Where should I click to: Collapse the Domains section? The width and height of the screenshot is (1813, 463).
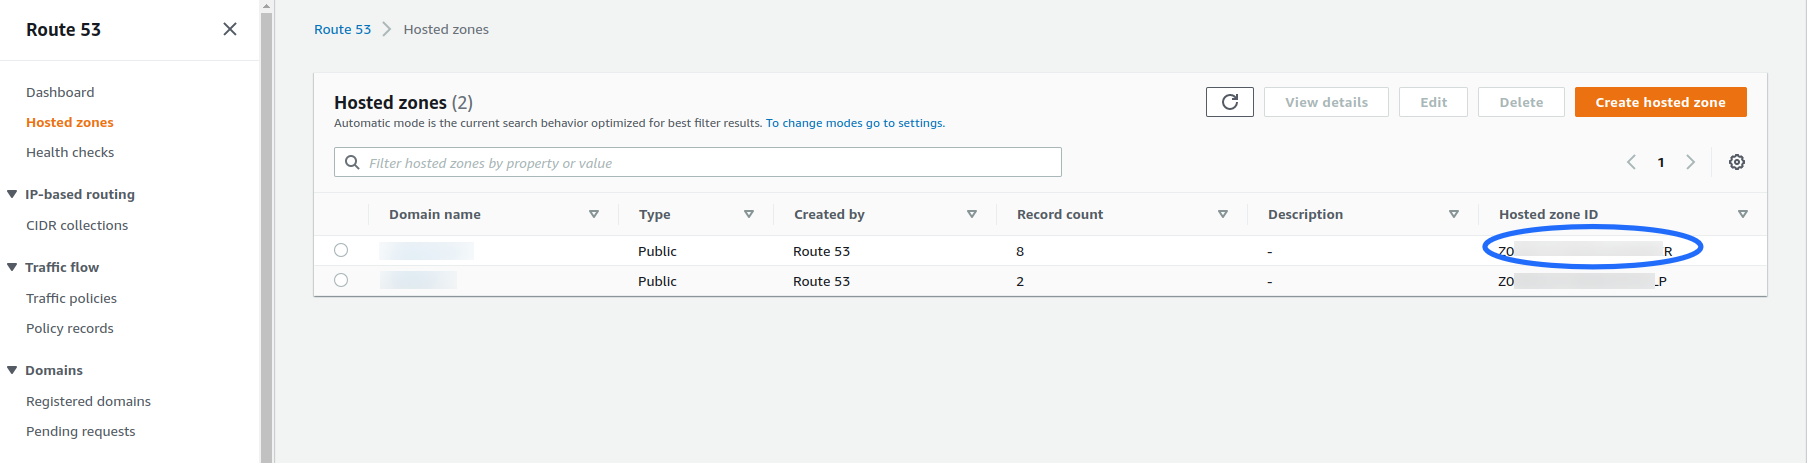[x=12, y=370]
